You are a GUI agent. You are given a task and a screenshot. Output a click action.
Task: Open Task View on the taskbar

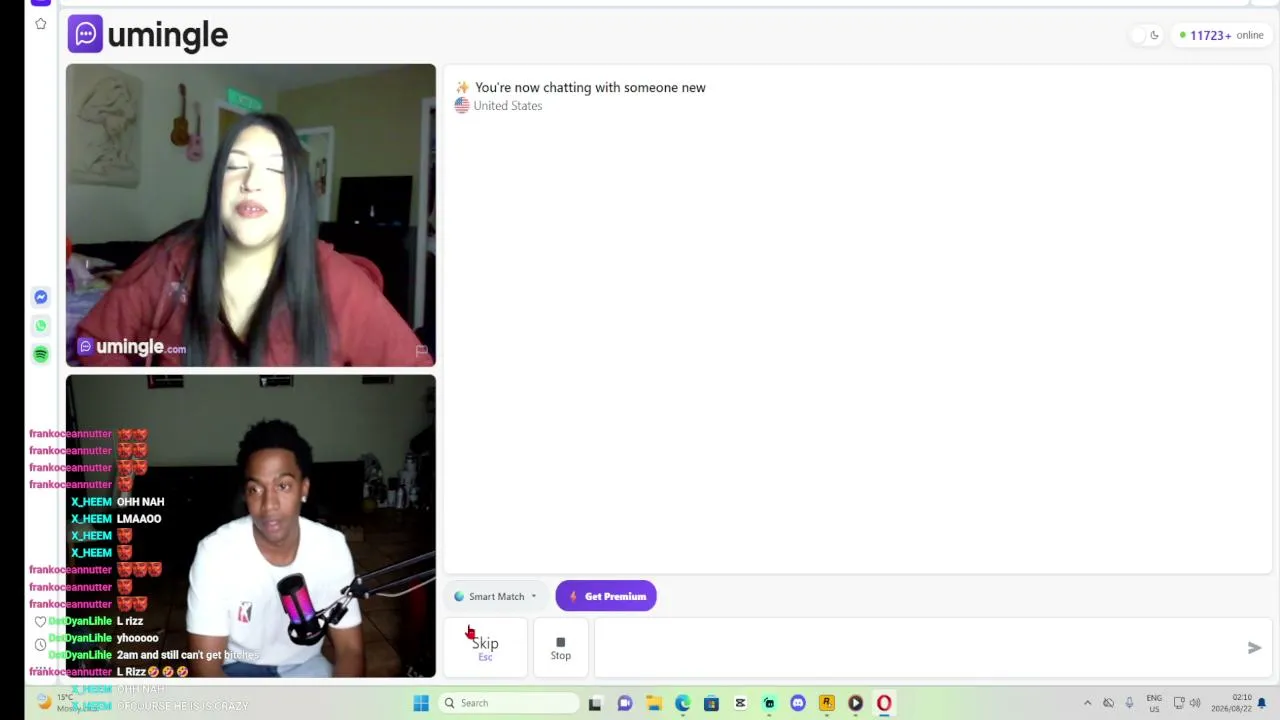595,703
